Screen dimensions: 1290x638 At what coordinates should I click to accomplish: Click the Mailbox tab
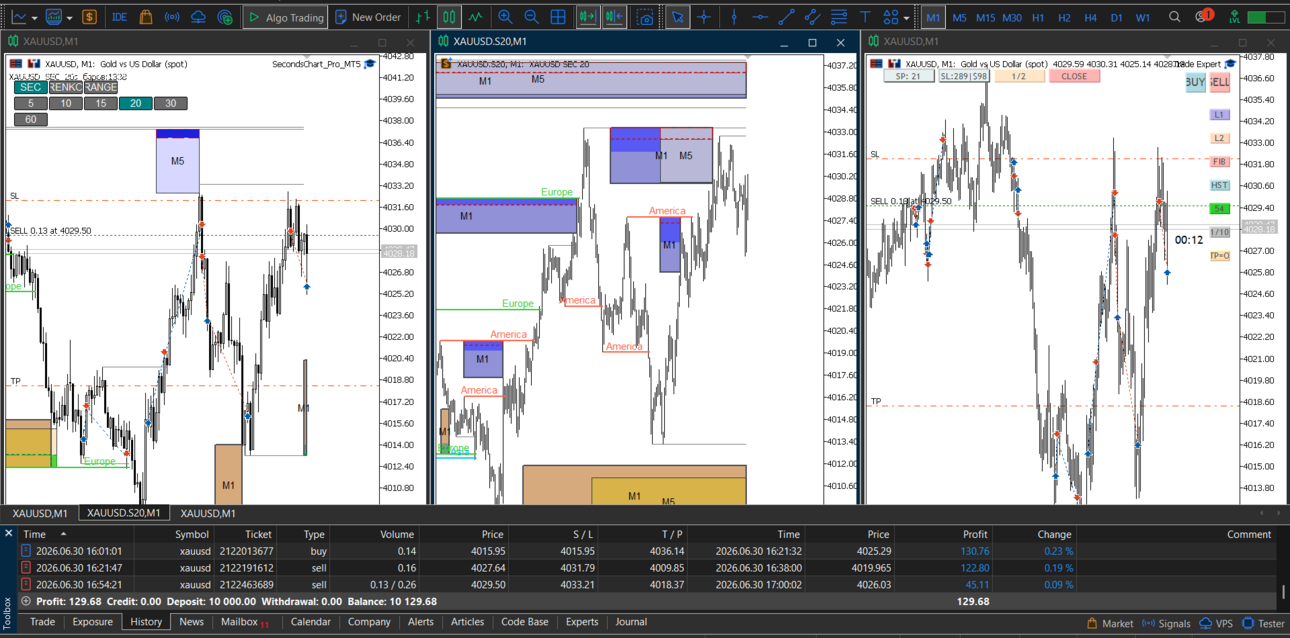245,622
